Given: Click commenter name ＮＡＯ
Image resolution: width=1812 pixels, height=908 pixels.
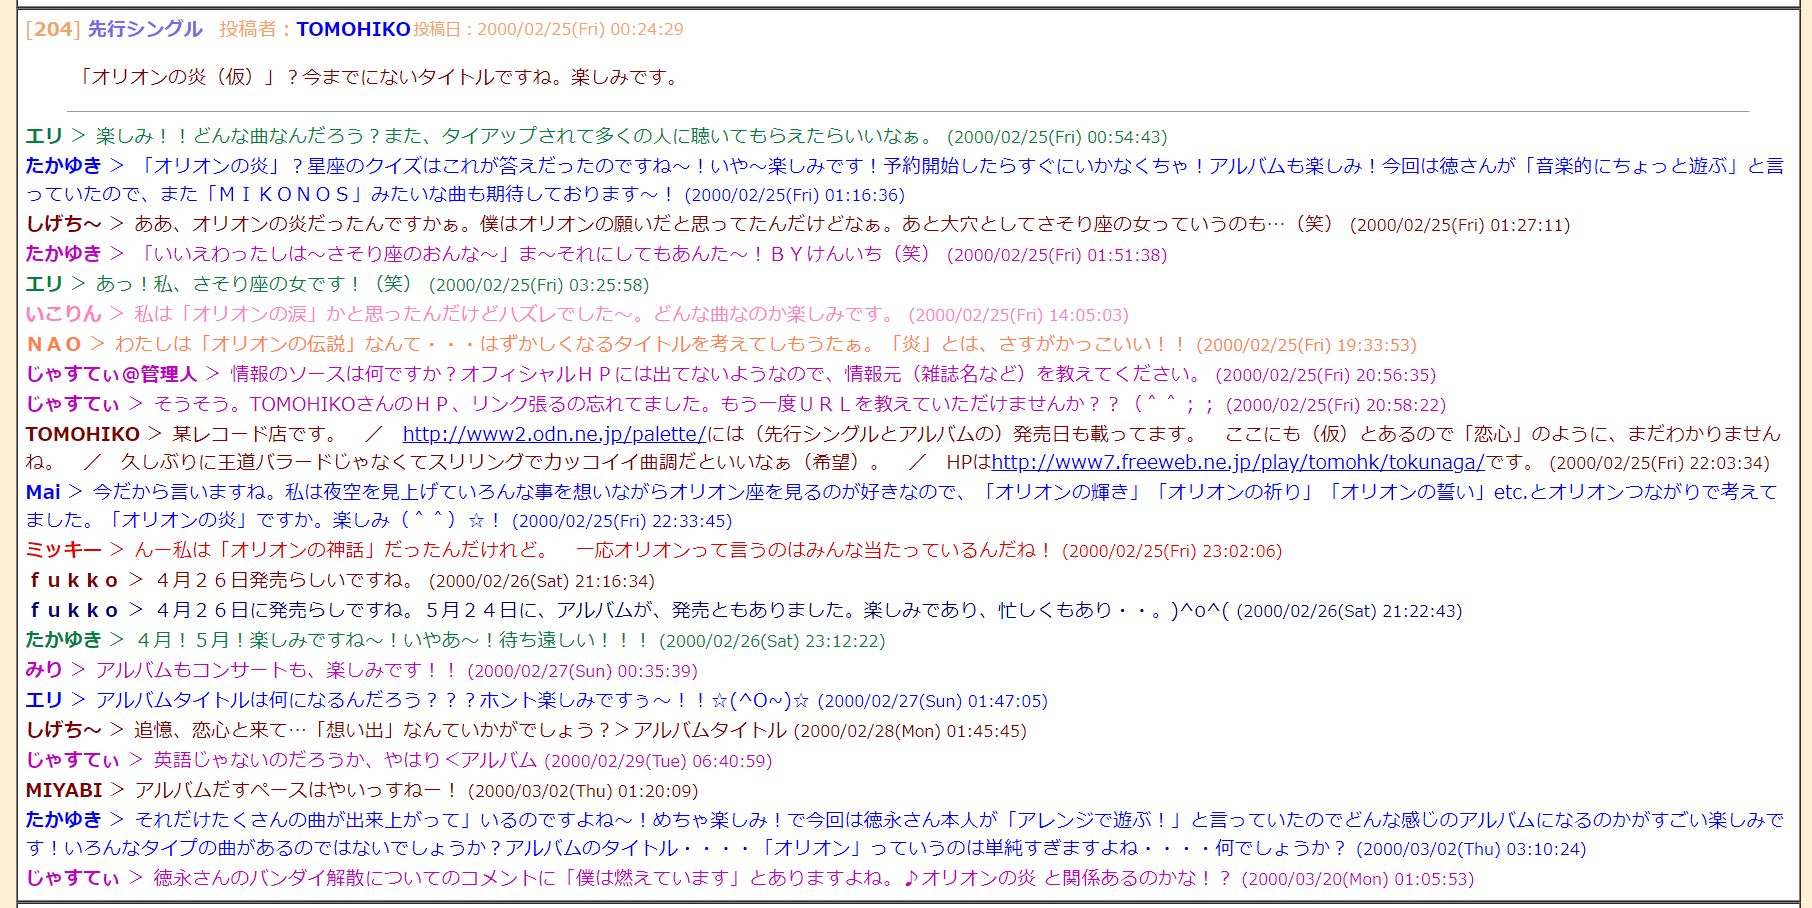Looking at the screenshot, I should [54, 344].
